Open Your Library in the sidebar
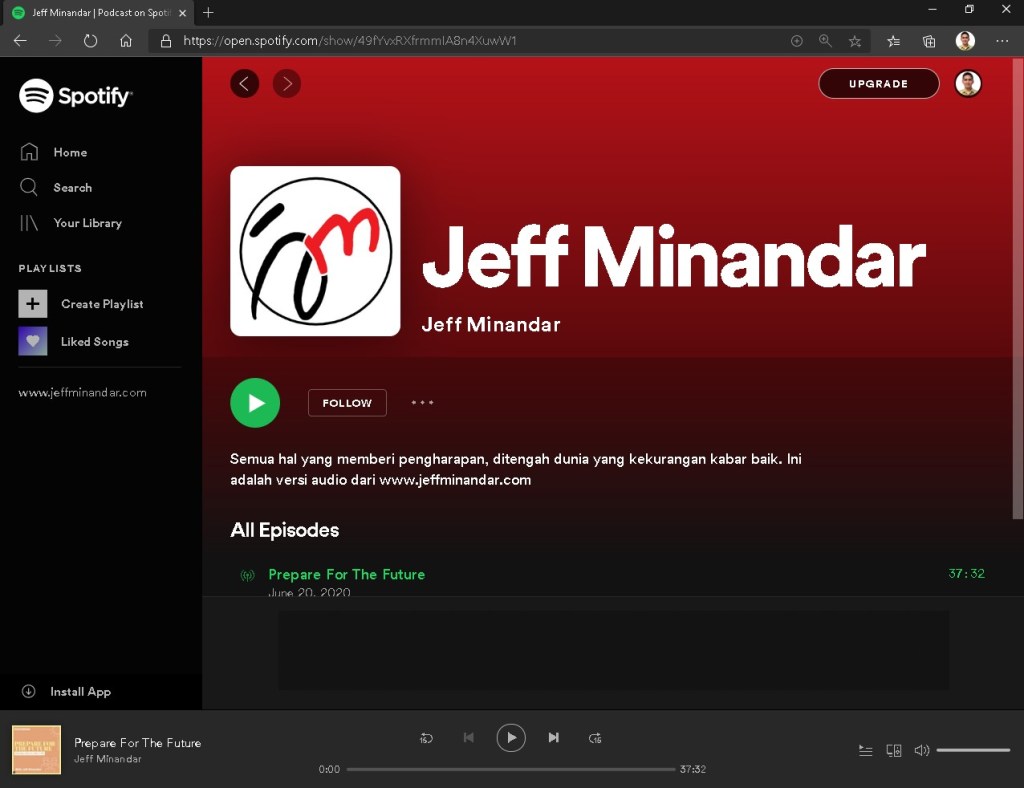This screenshot has height=788, width=1024. (87, 223)
